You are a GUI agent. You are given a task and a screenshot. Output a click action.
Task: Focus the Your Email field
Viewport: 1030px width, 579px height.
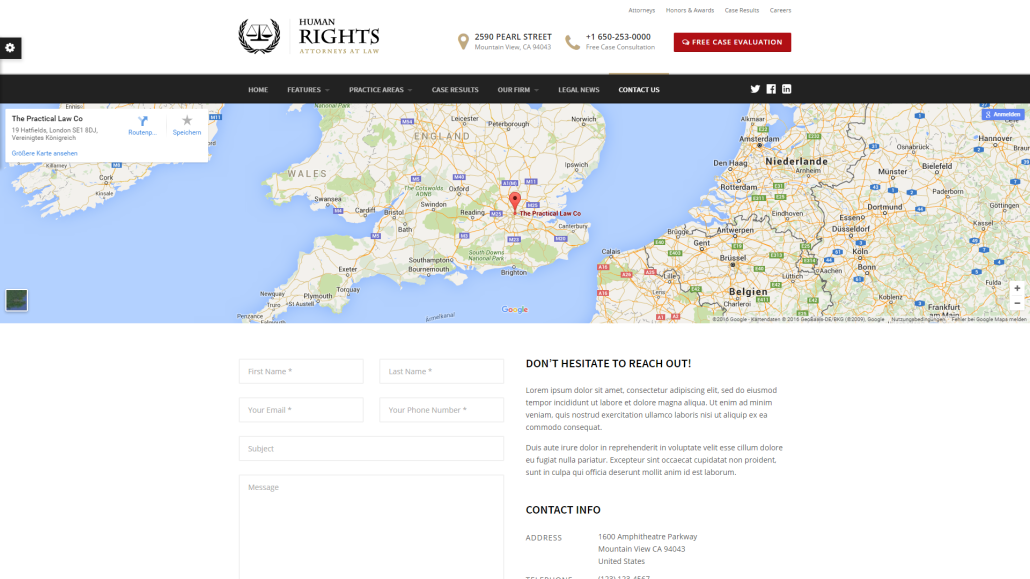(301, 410)
